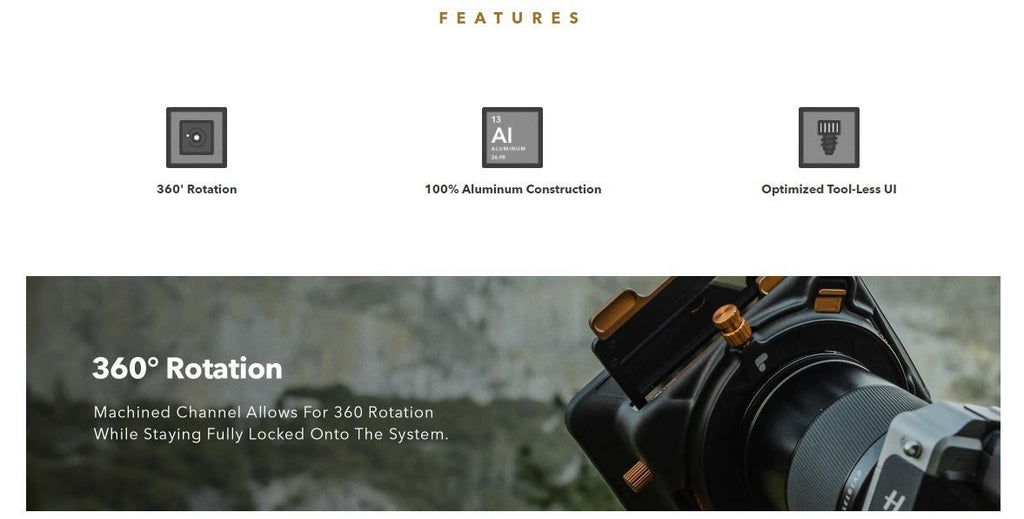Click the Hasselblad H logo on camera

(x=894, y=501)
